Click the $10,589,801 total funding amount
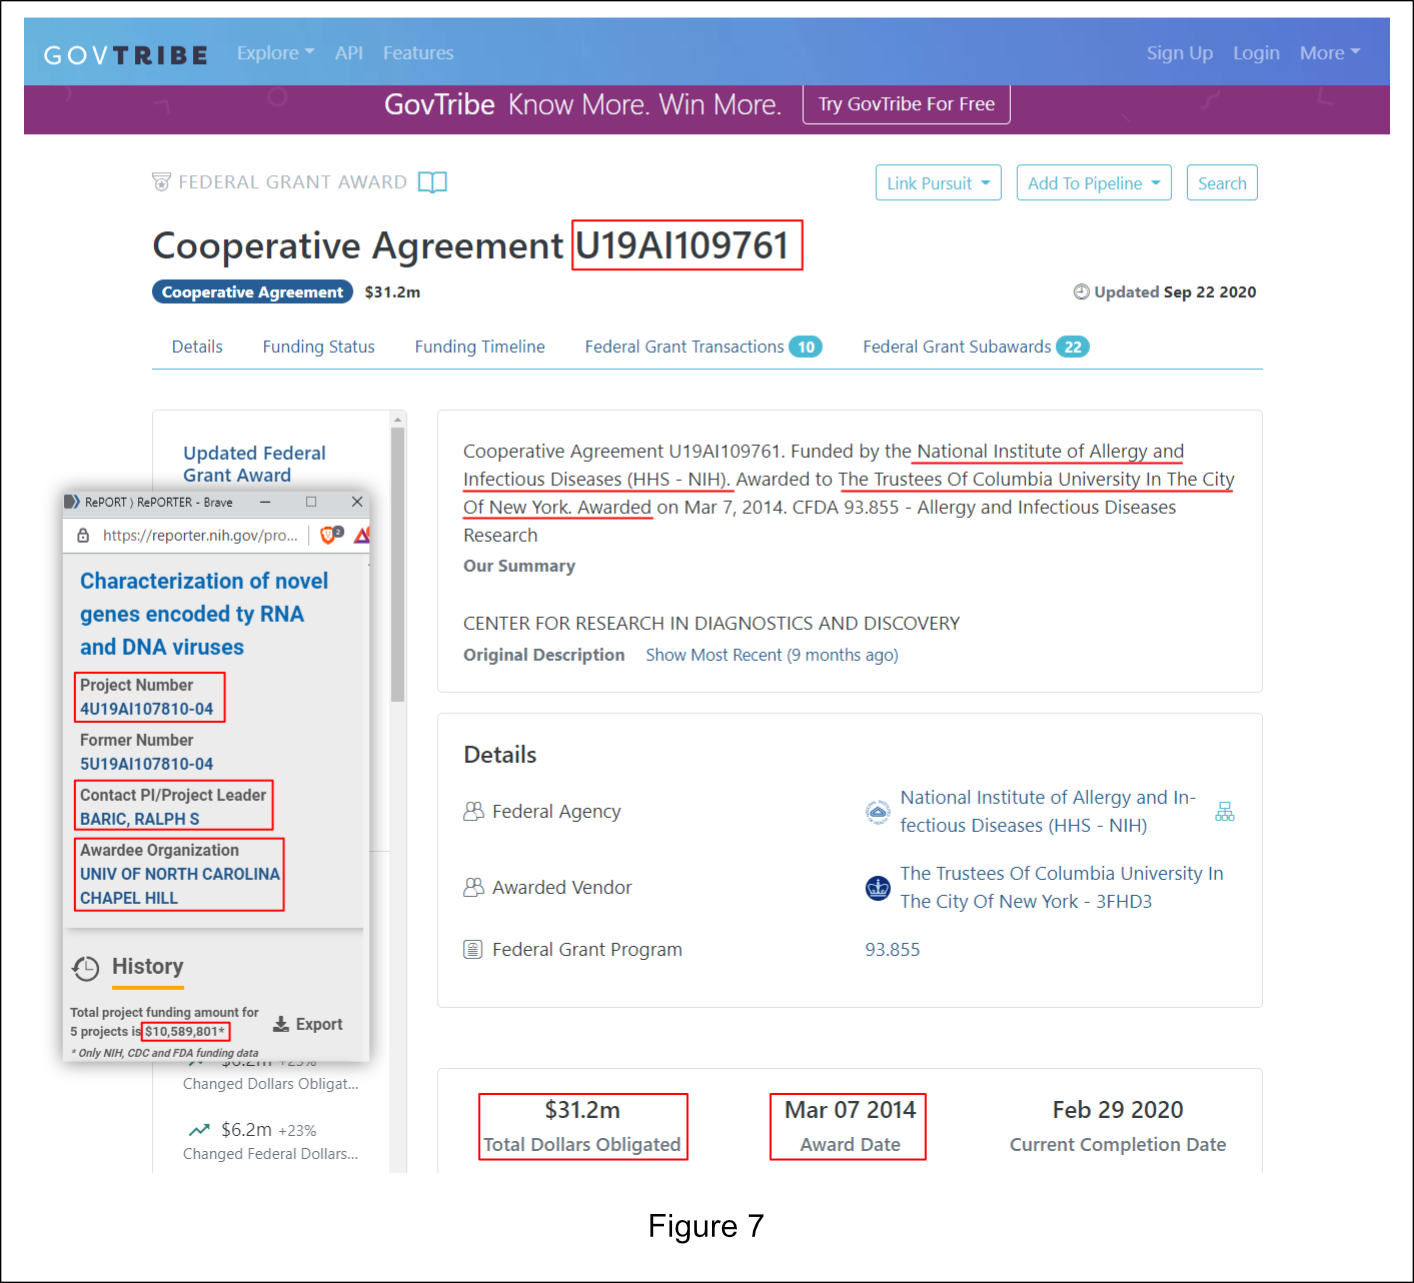This screenshot has width=1414, height=1283. [185, 1031]
